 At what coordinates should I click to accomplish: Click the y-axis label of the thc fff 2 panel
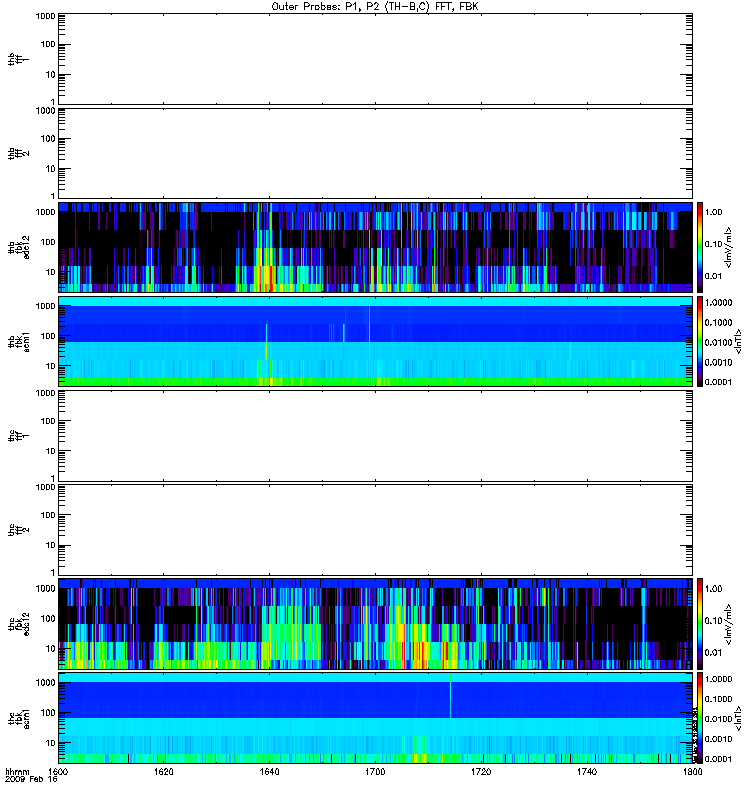tap(19, 530)
